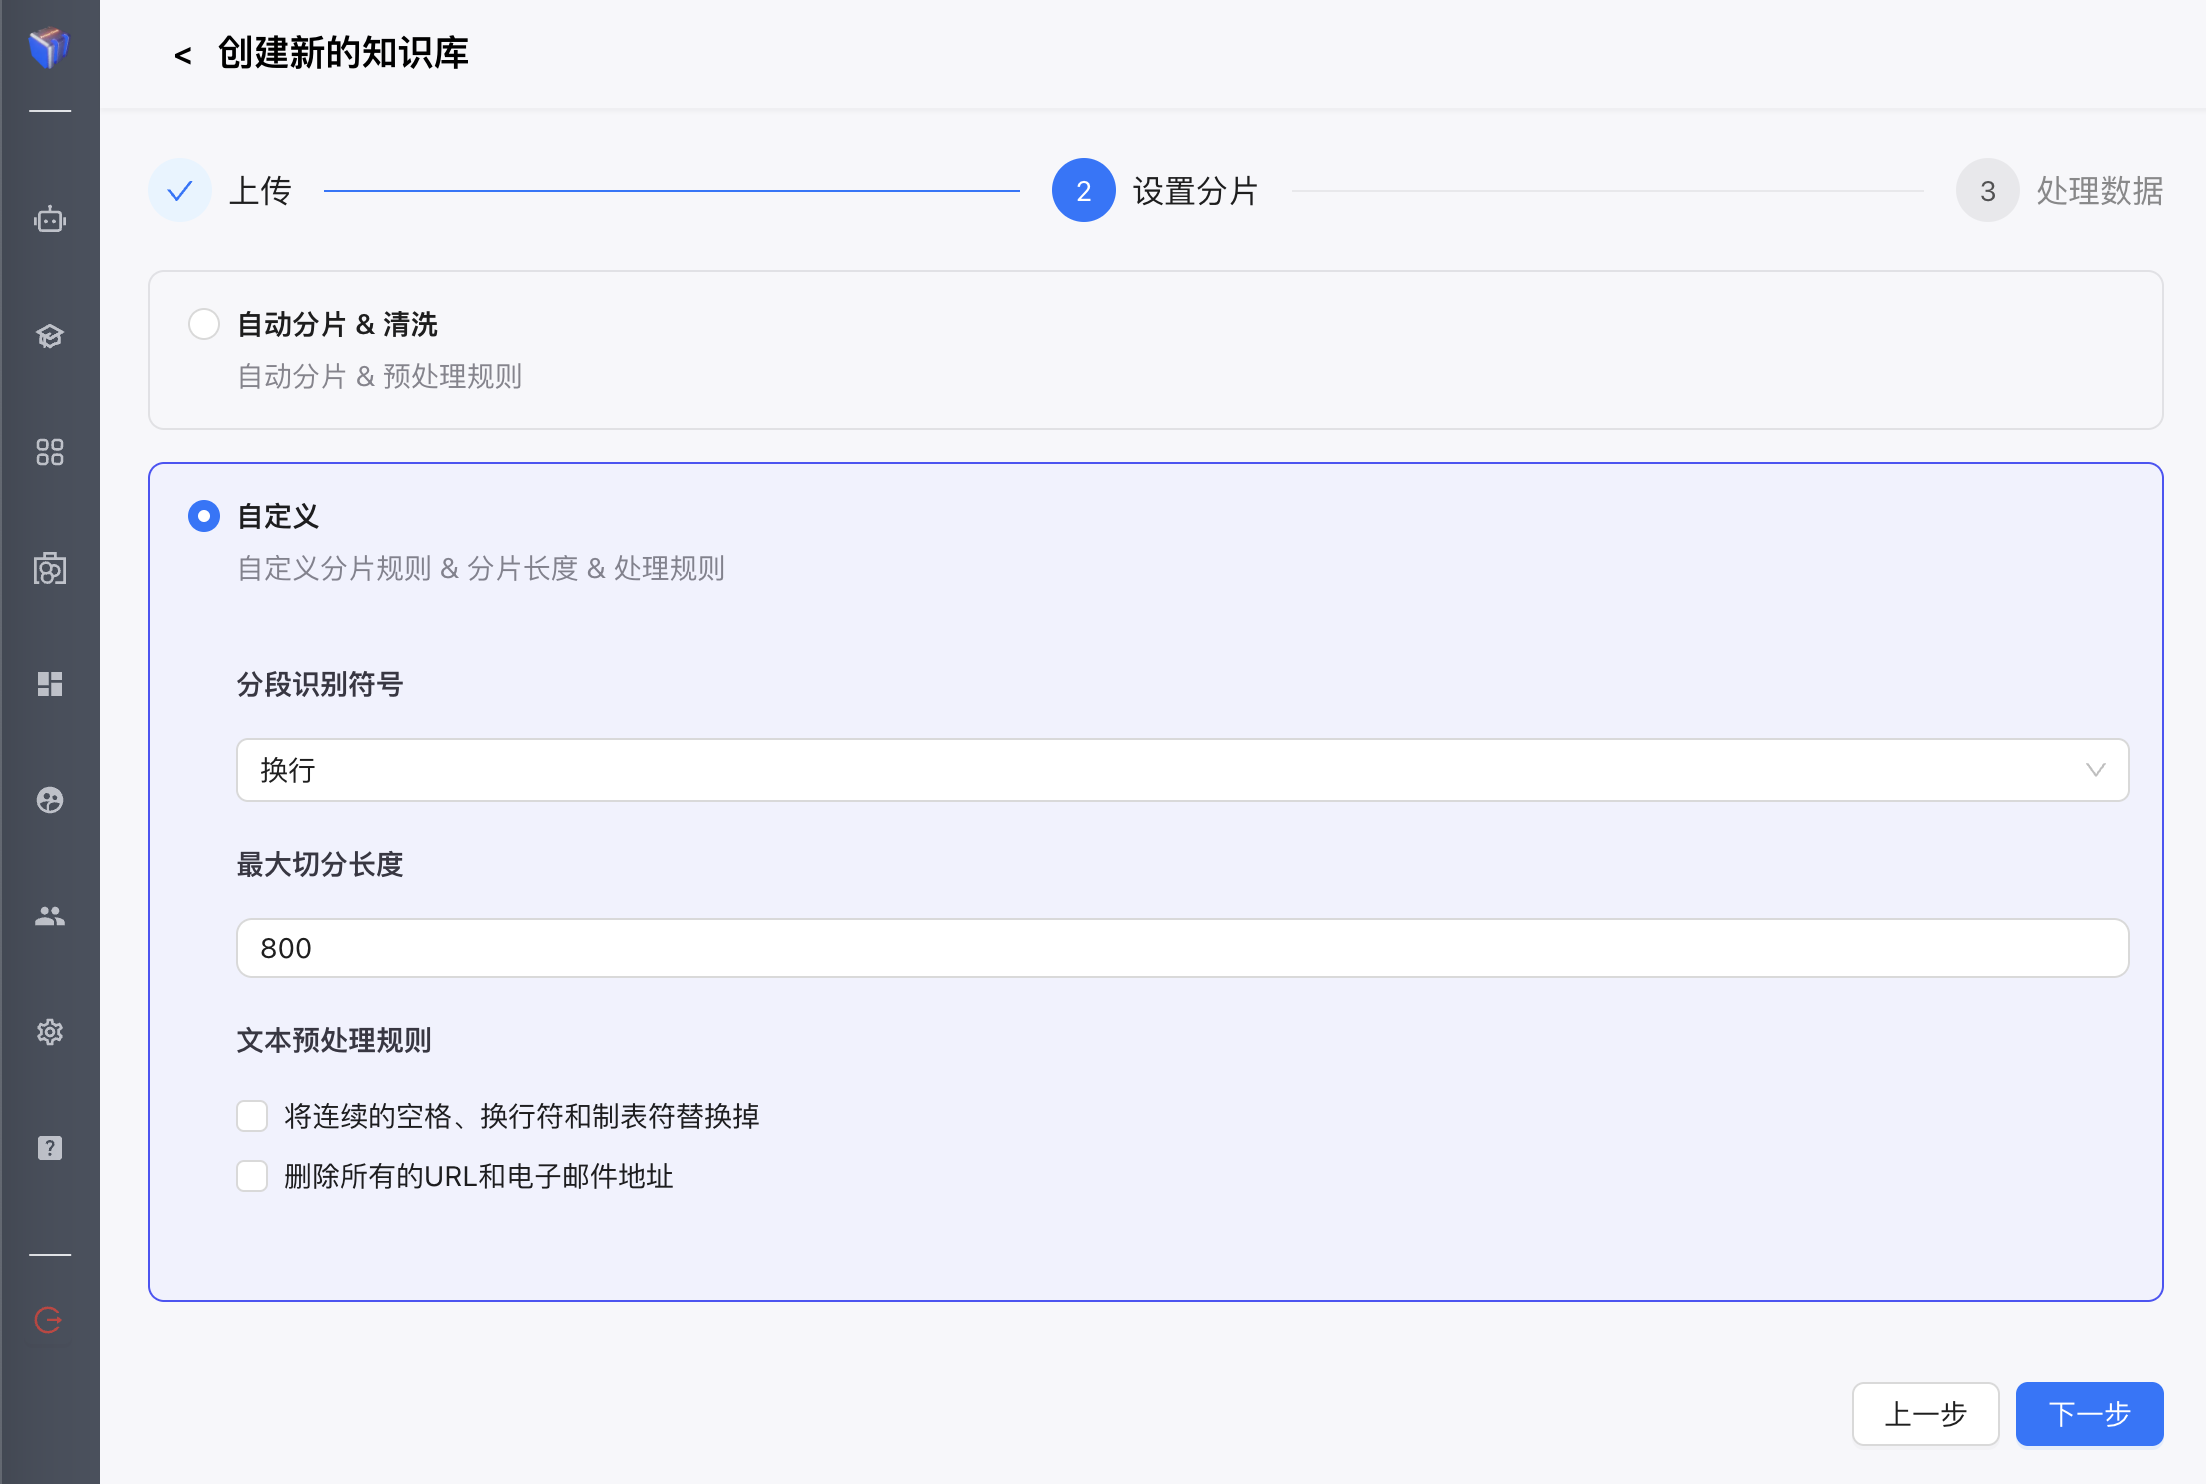Click the dashboard tiles sidebar icon
2206x1484 pixels.
point(50,684)
